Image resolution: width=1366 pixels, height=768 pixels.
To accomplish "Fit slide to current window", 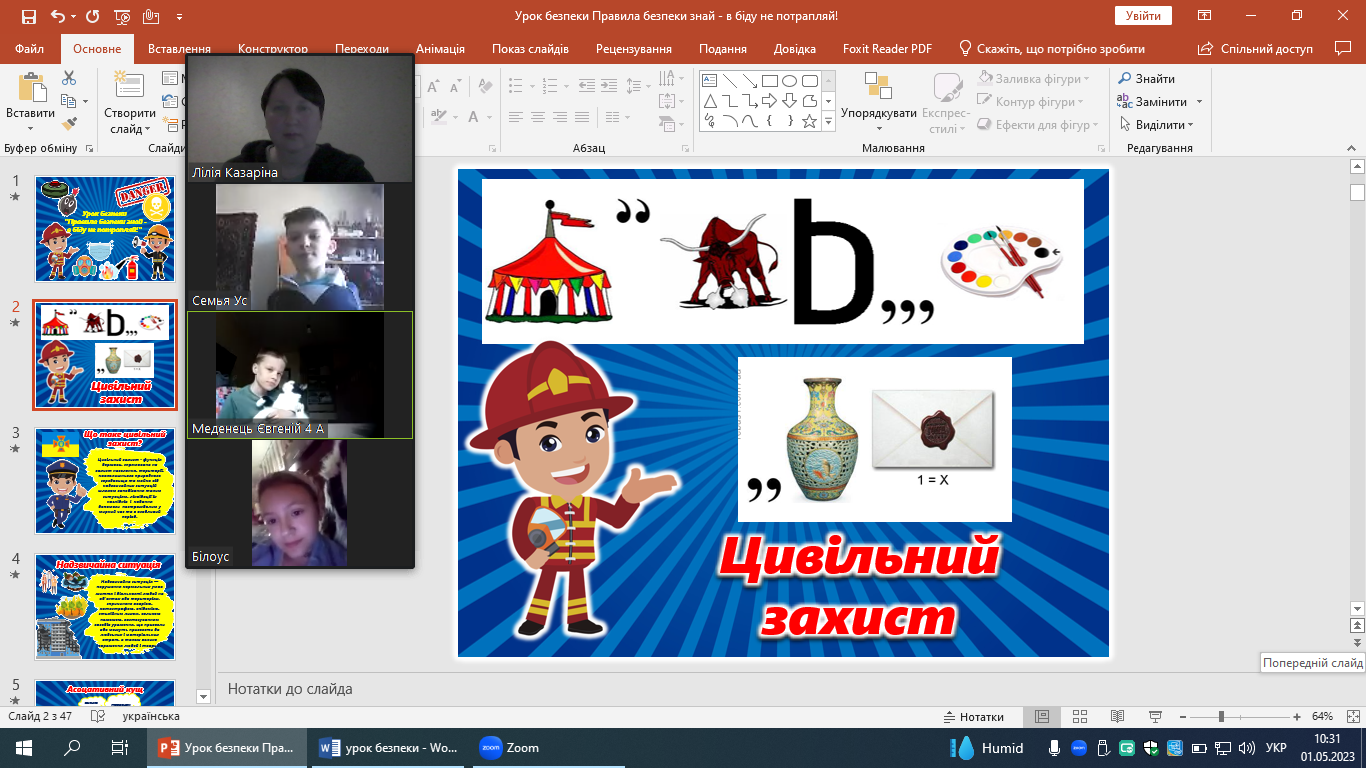I will pos(1351,717).
